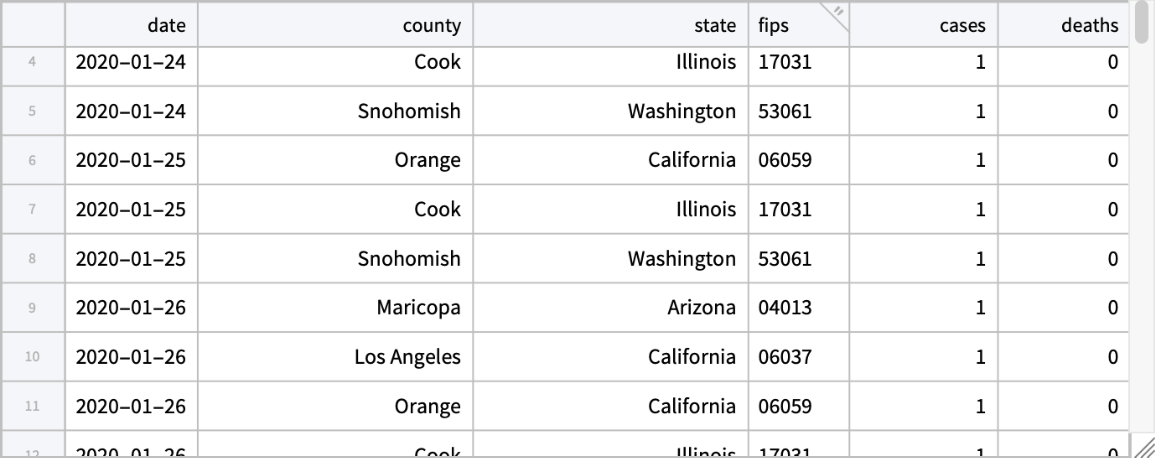Click the resize handle at the table corner
Image resolution: width=1156 pixels, height=458 pixels.
point(1143,445)
